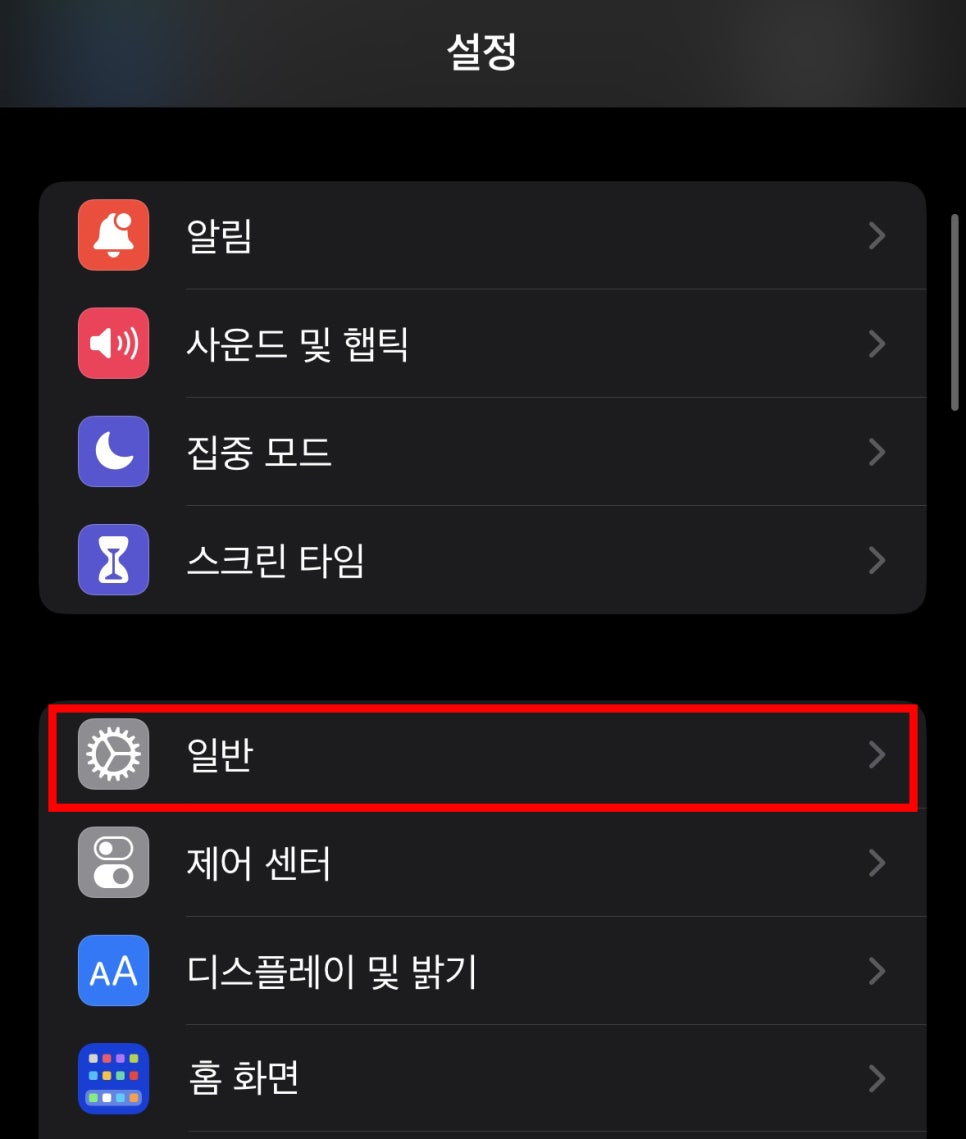Open 스크린 타임 chevron arrow
Screen dimensions: 966x1139
pos(877,560)
